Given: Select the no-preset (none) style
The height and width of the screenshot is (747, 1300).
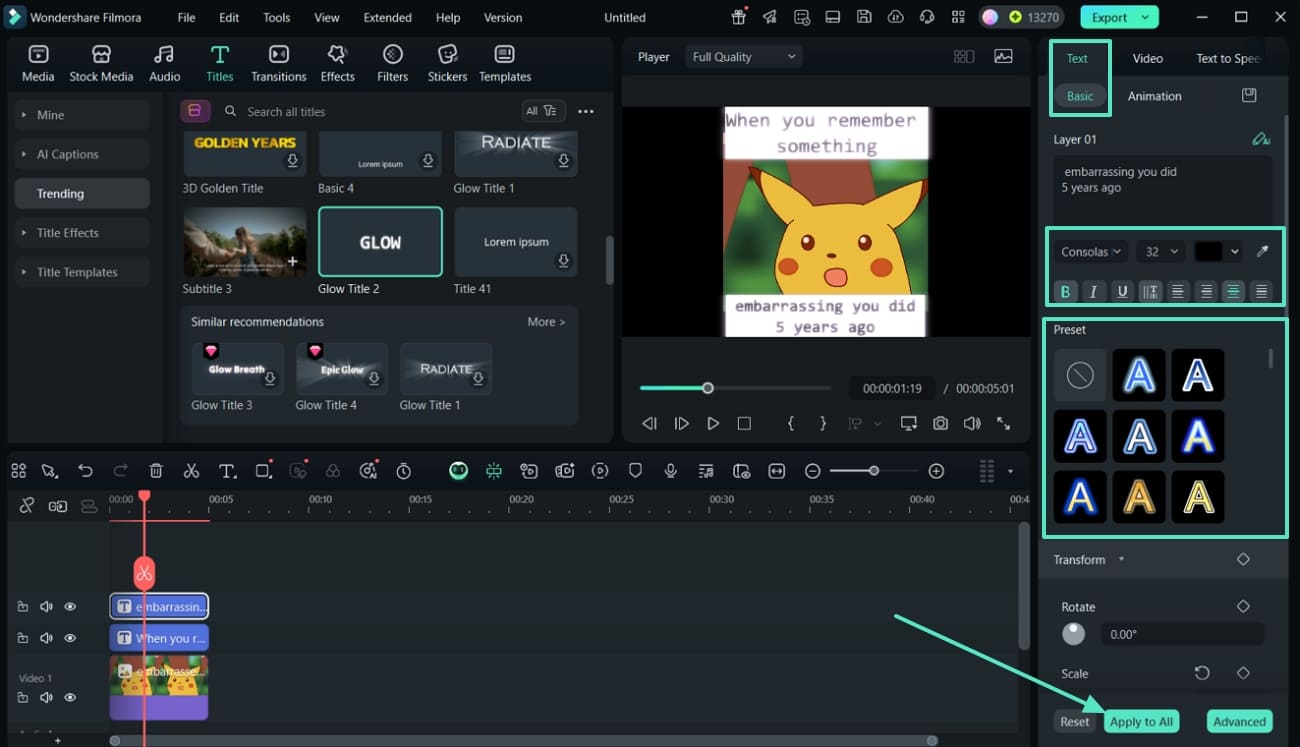Looking at the screenshot, I should click(x=1080, y=375).
